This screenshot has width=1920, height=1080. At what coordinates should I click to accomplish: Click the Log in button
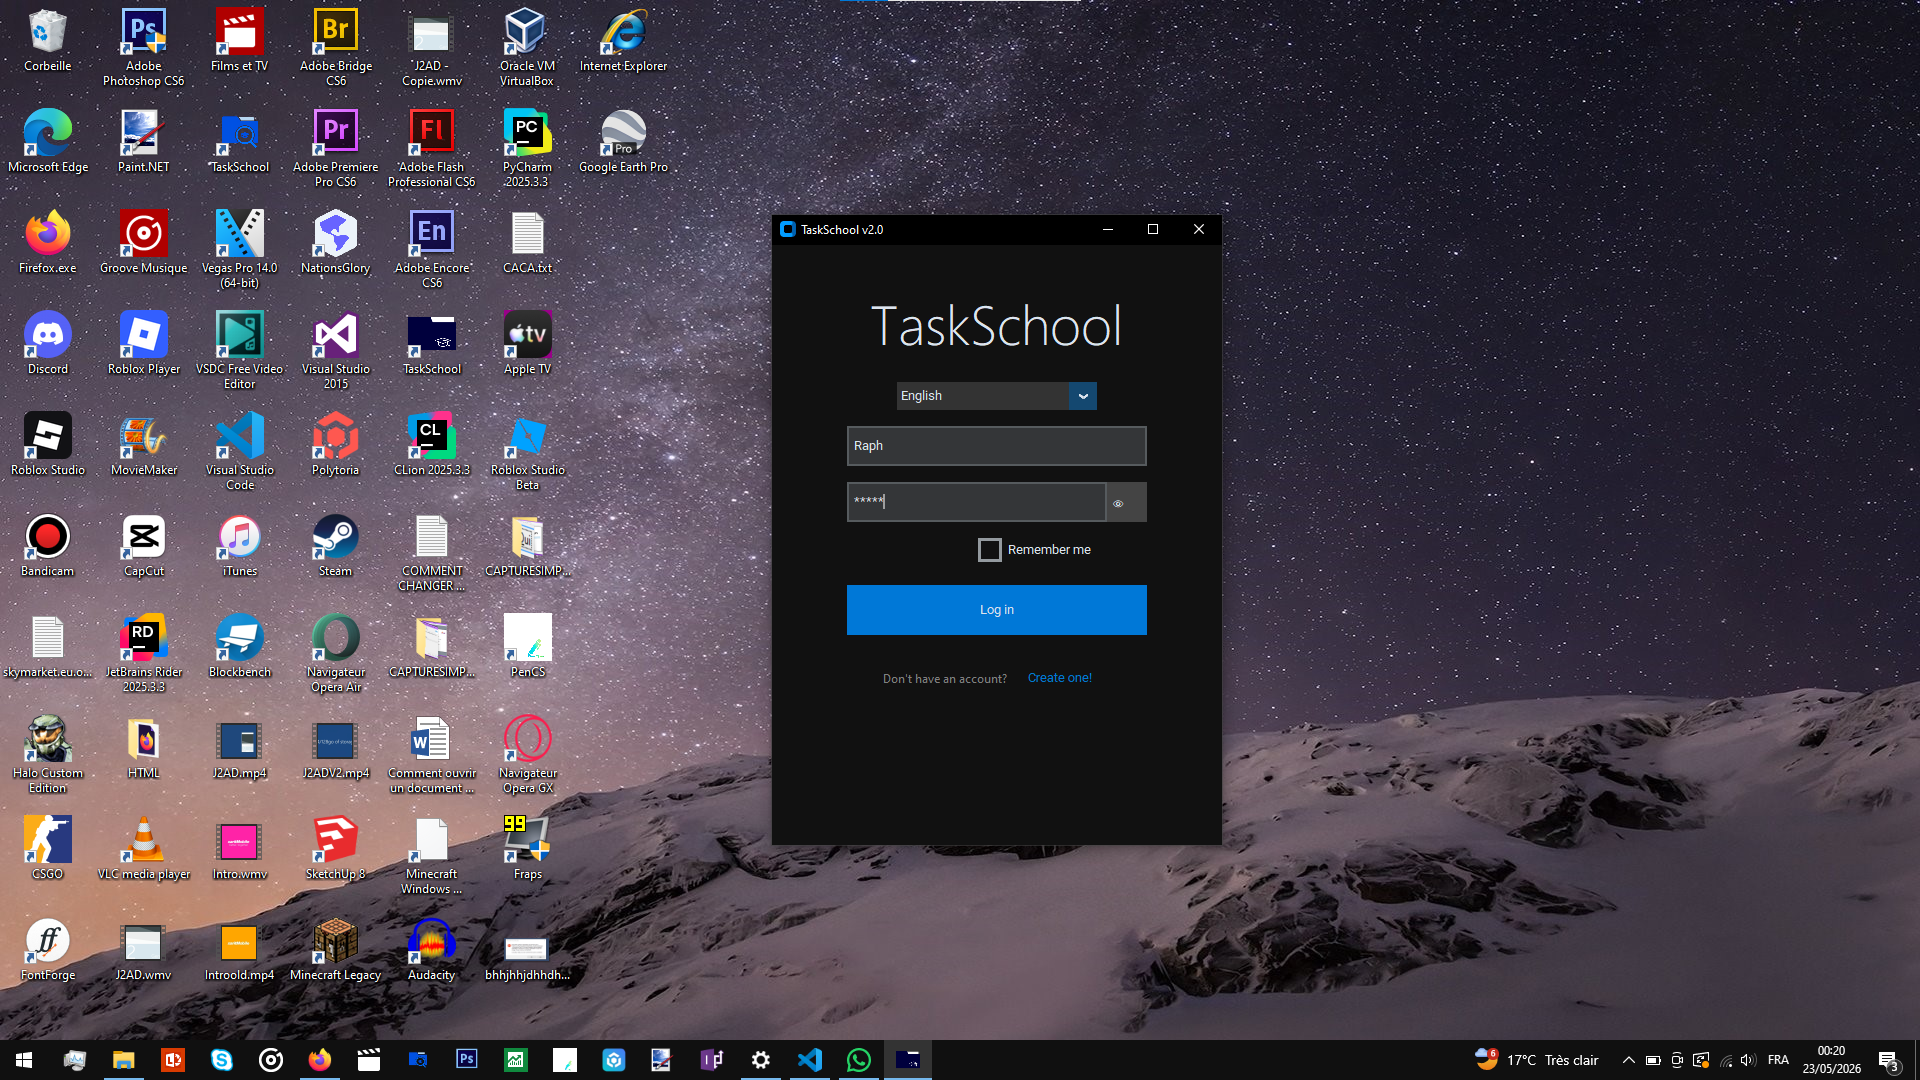point(996,610)
